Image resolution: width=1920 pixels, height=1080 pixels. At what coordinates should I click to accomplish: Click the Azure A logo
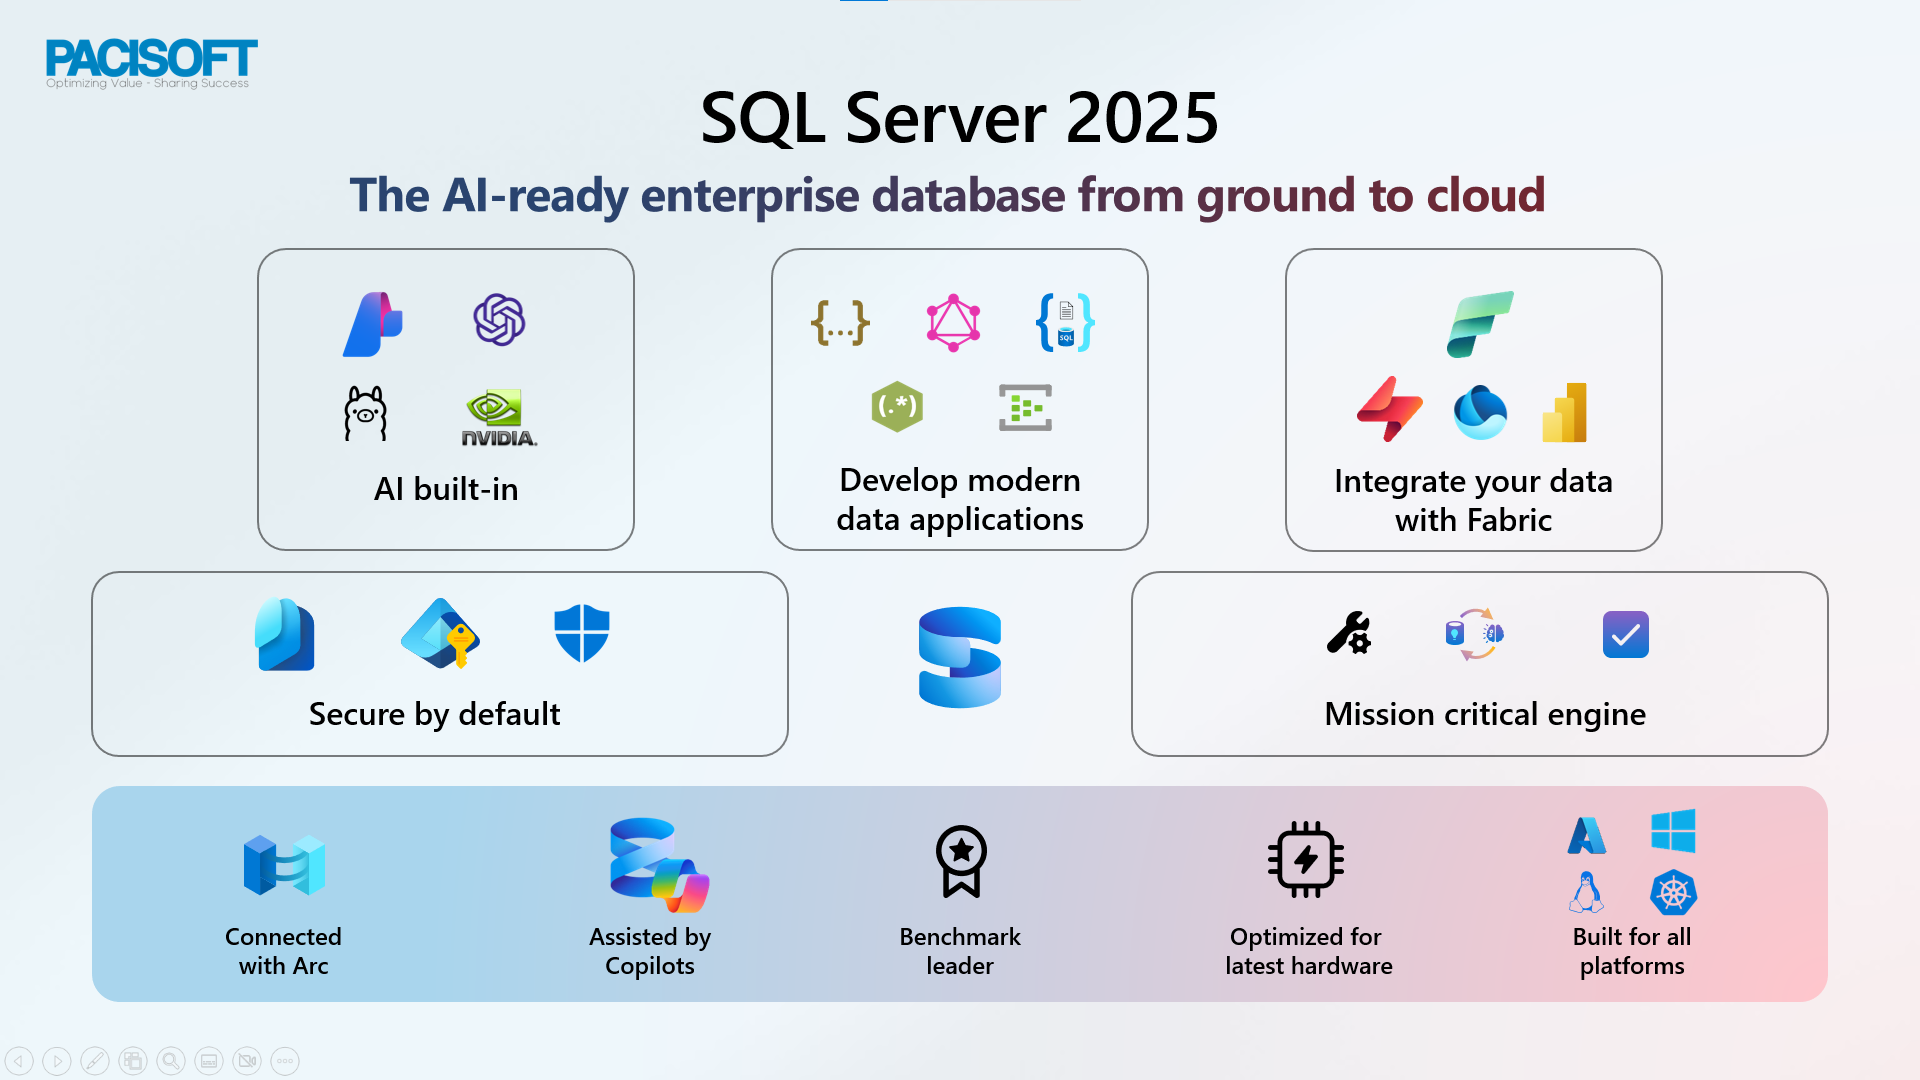click(x=1587, y=835)
